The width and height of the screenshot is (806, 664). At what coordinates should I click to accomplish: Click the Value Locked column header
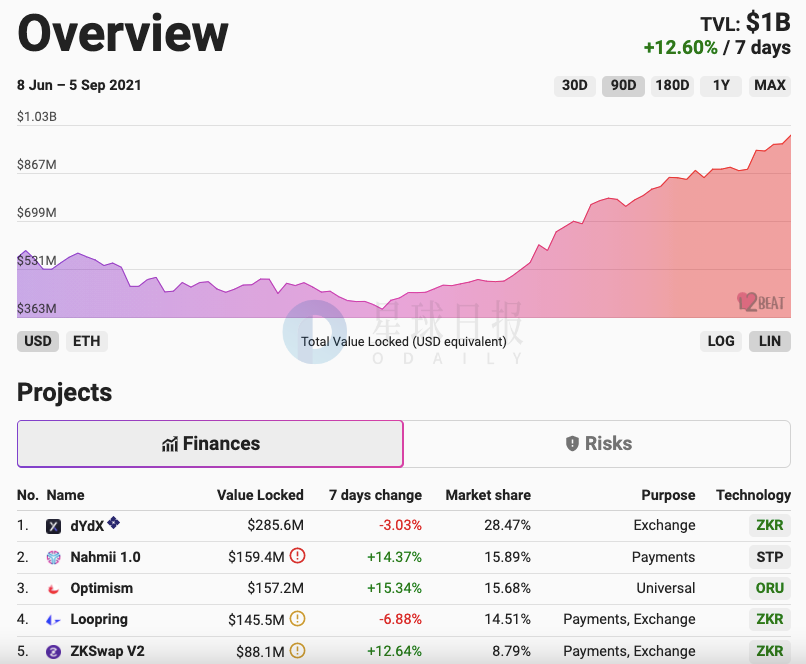(x=260, y=495)
